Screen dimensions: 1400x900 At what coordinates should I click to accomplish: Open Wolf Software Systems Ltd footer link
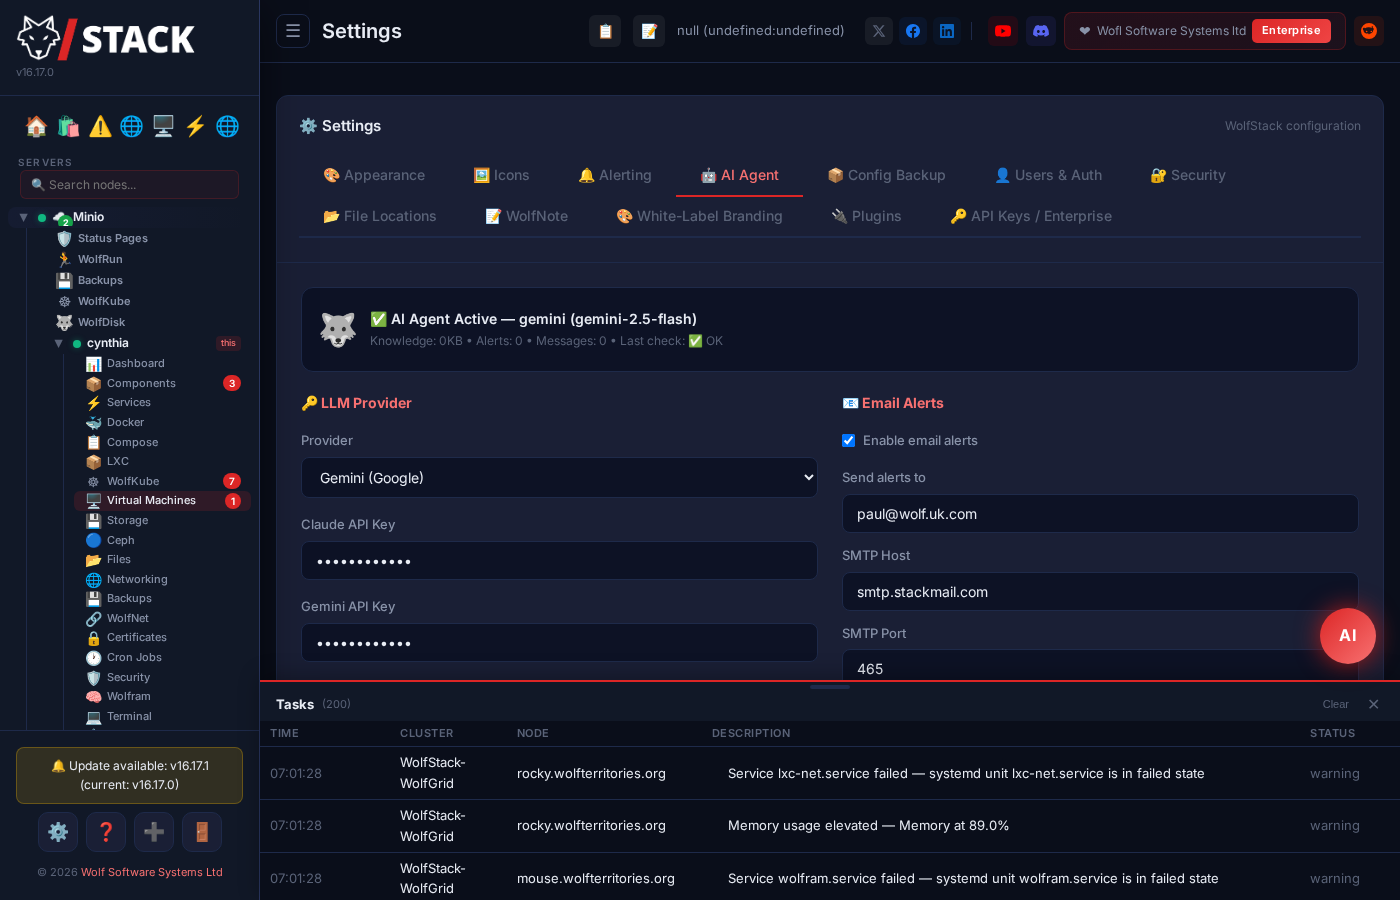coord(152,872)
